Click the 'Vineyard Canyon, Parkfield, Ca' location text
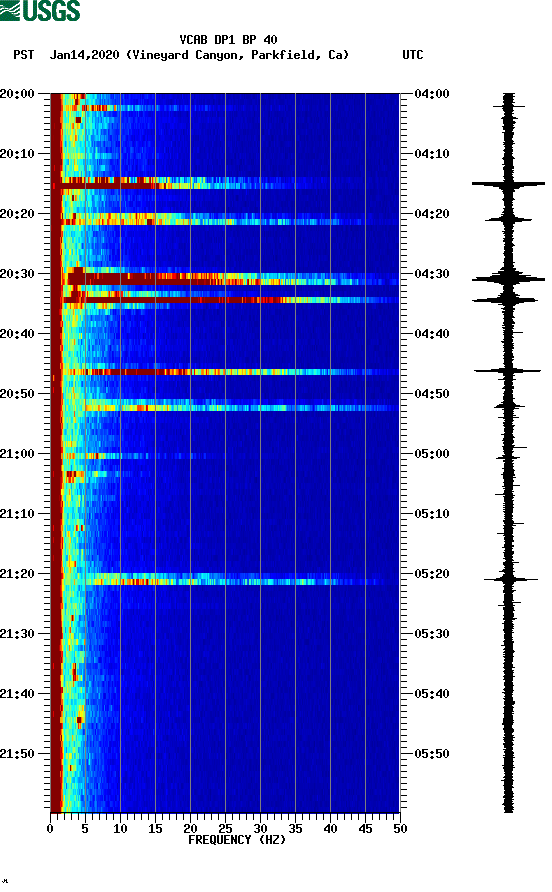552x892 pixels. click(237, 55)
